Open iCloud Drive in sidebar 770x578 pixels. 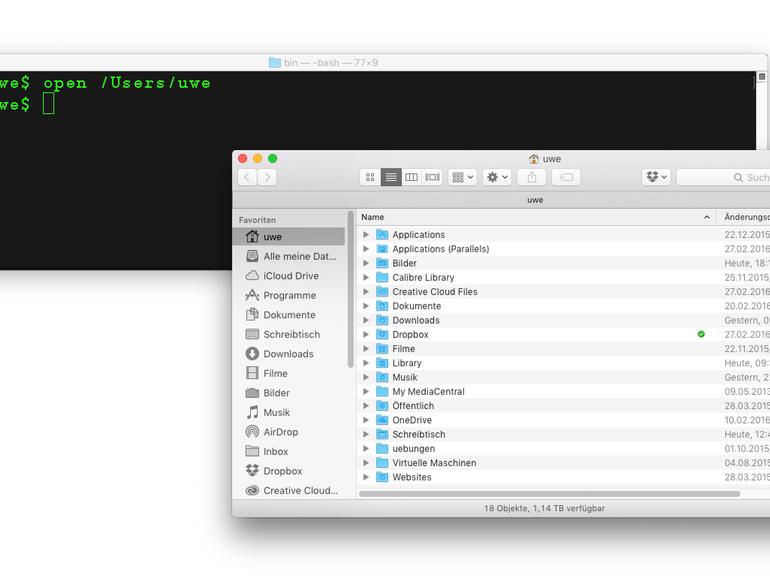click(x=289, y=276)
